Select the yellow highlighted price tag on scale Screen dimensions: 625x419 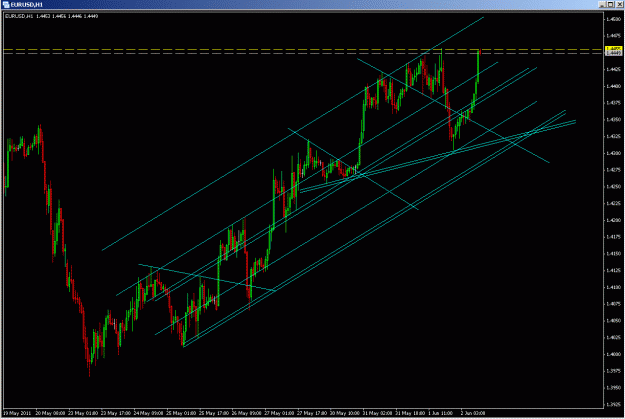613,49
